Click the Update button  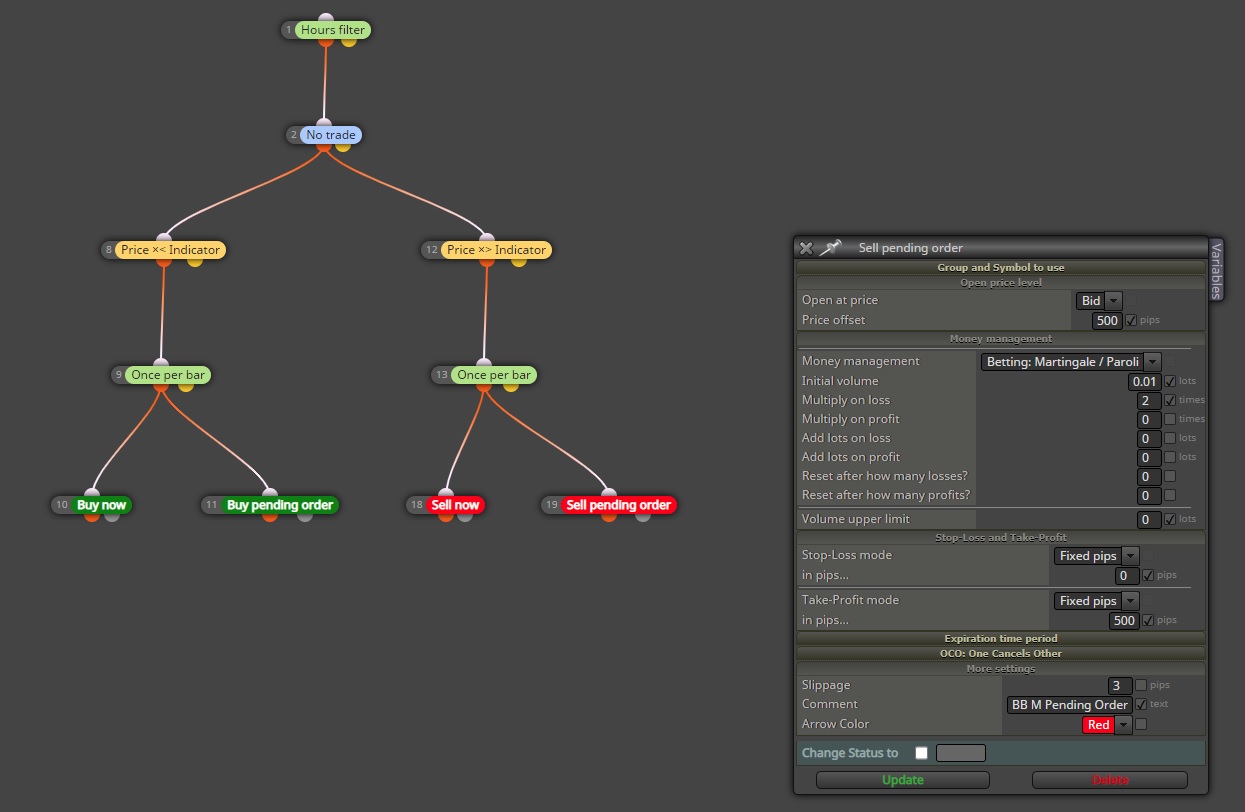(x=903, y=780)
